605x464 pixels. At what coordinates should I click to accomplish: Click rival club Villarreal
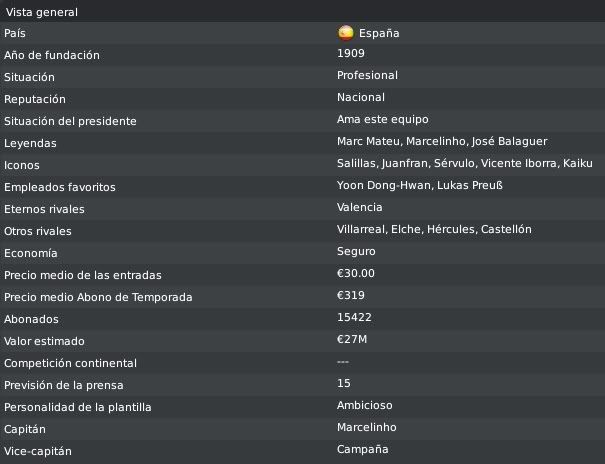(360, 229)
